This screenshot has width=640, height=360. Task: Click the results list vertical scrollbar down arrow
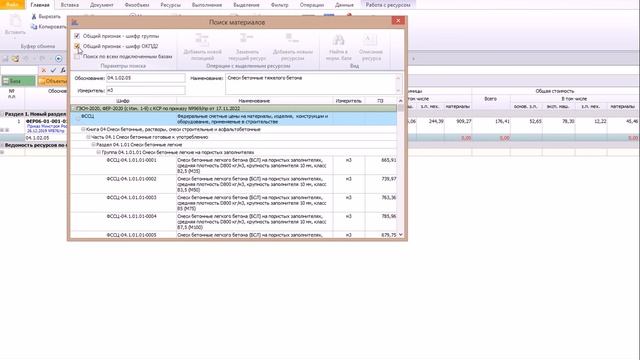point(400,235)
